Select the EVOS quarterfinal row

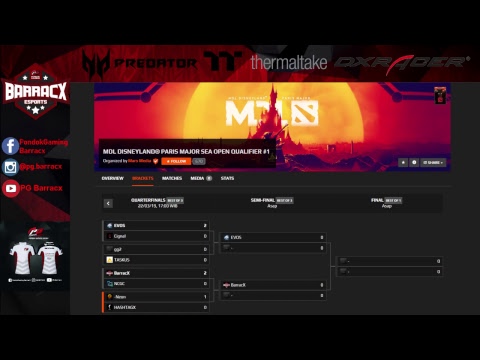pyautogui.click(x=156, y=226)
